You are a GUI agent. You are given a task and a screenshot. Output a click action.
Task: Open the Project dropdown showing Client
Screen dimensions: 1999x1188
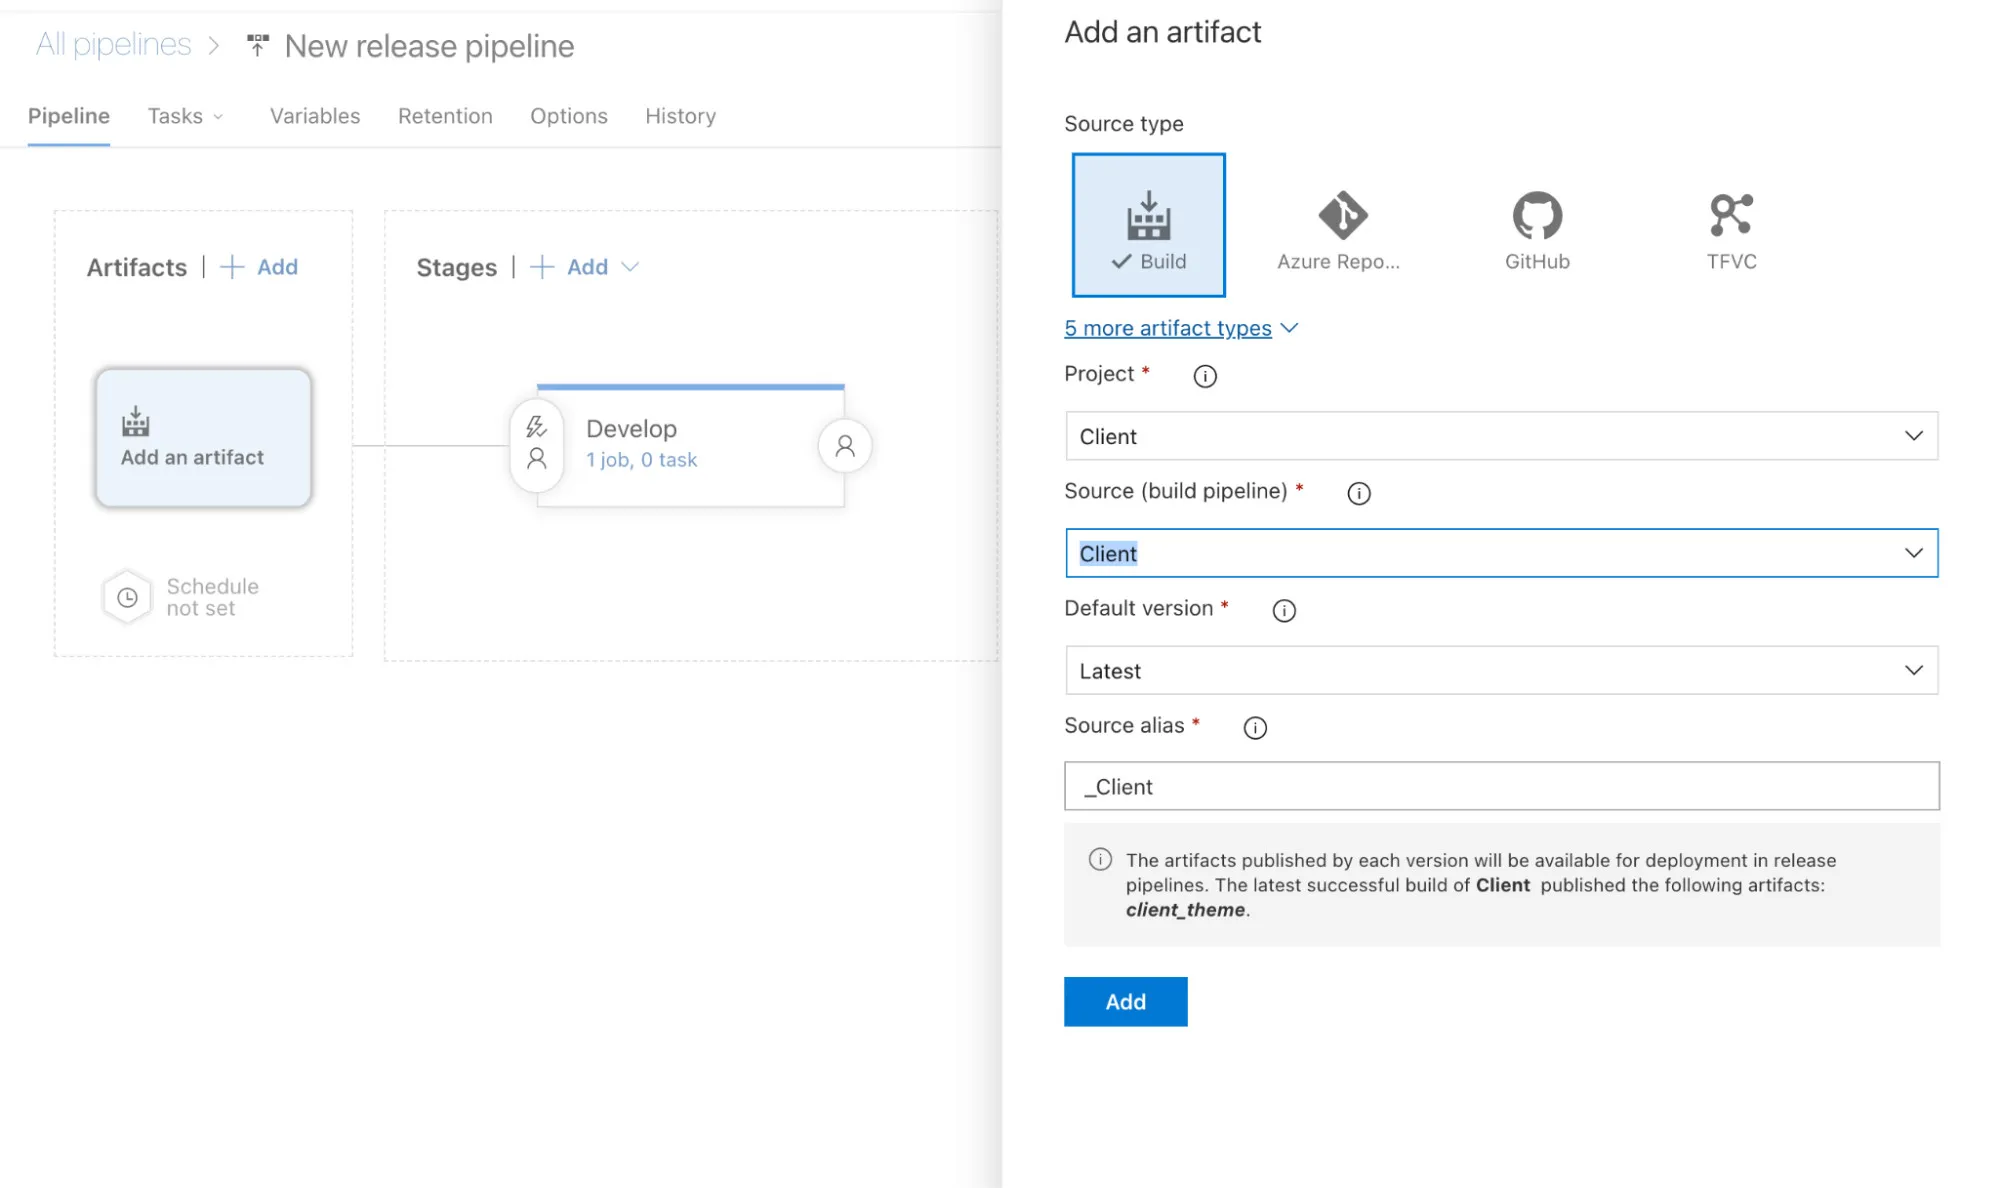(1500, 436)
